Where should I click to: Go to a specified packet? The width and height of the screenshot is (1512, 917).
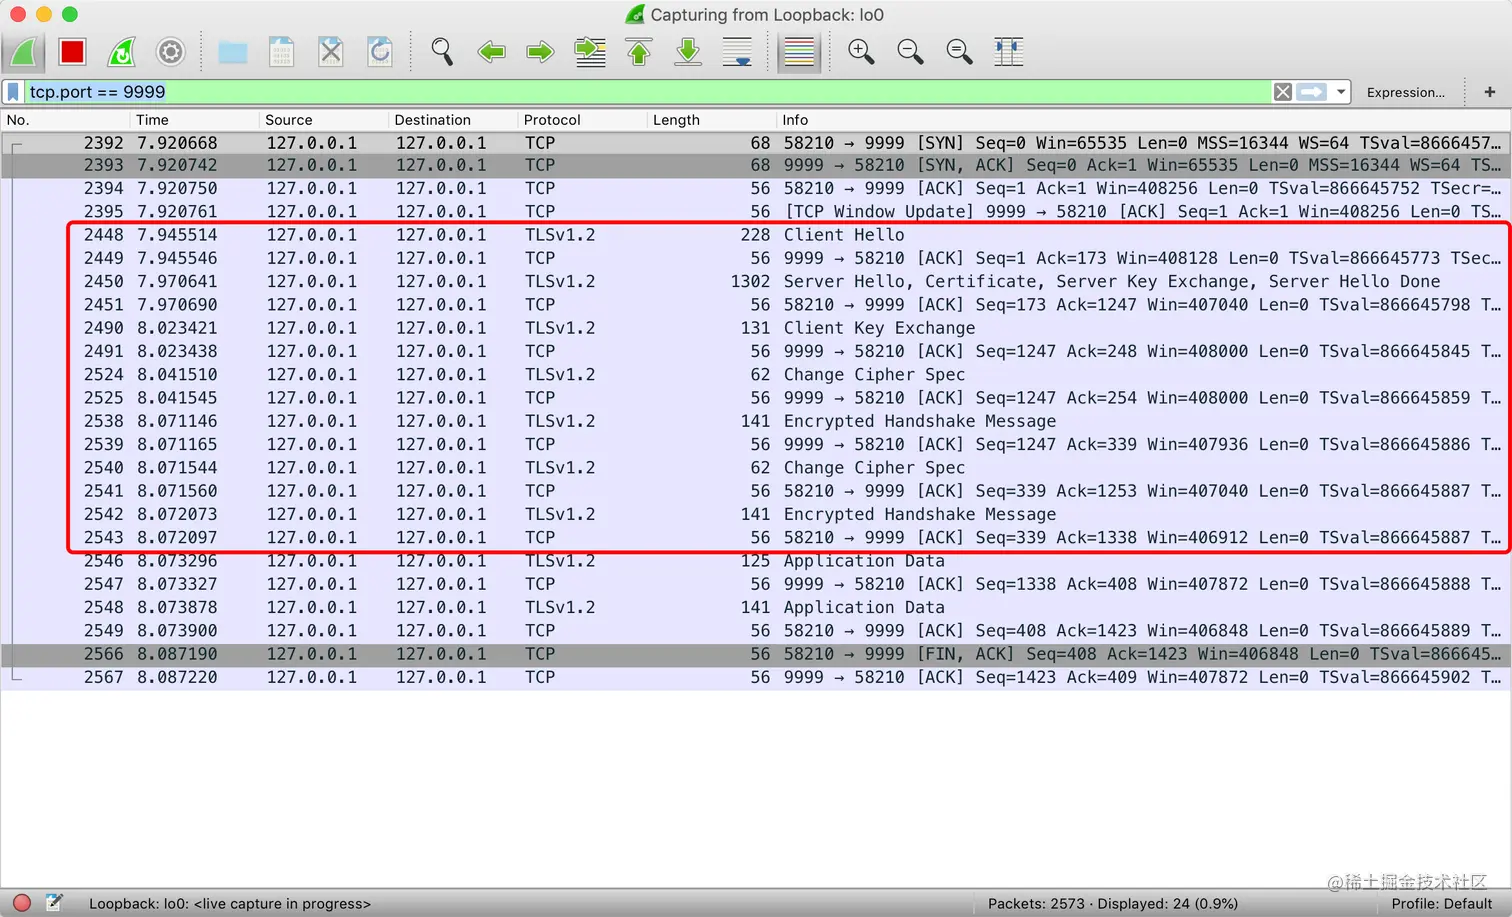(590, 52)
